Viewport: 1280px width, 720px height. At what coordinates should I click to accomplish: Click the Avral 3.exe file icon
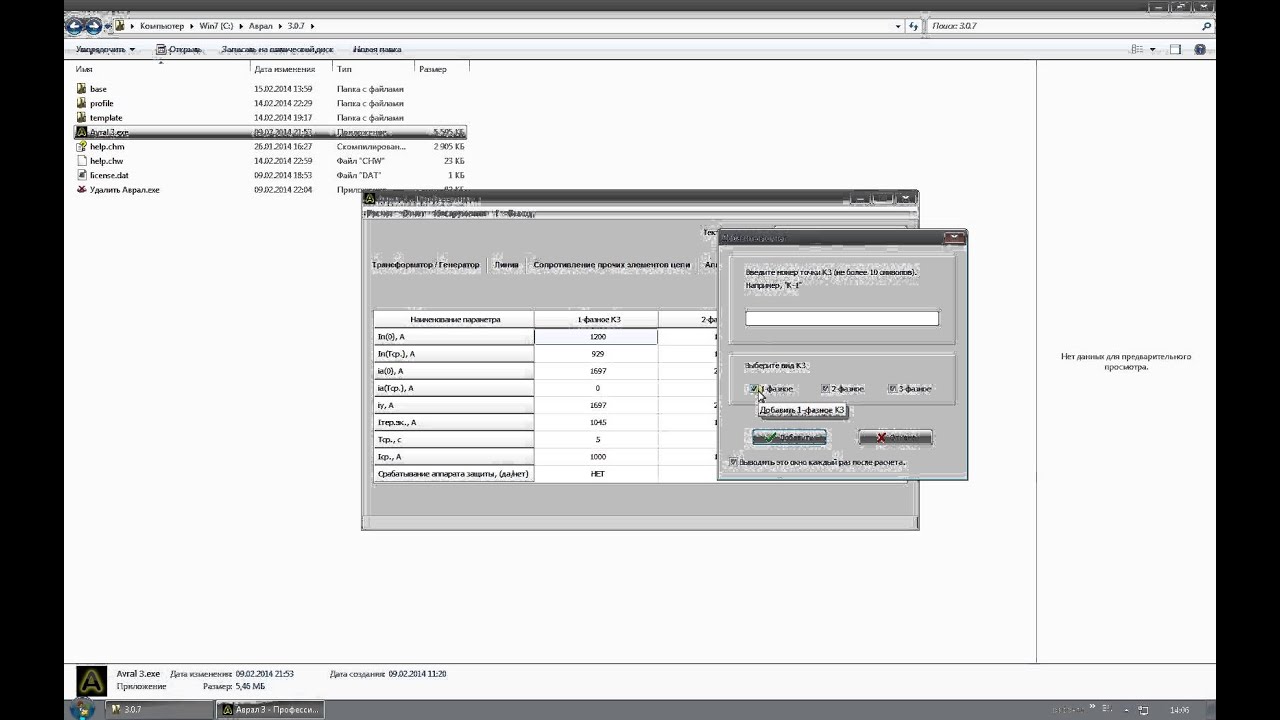coord(82,132)
